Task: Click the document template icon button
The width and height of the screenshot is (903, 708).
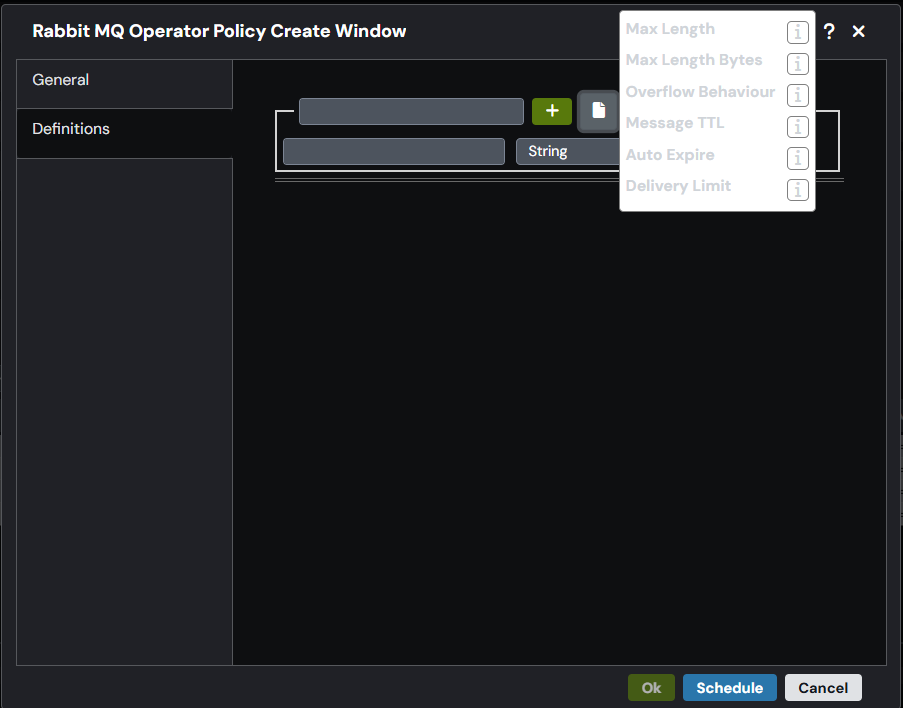Action: pyautogui.click(x=598, y=111)
